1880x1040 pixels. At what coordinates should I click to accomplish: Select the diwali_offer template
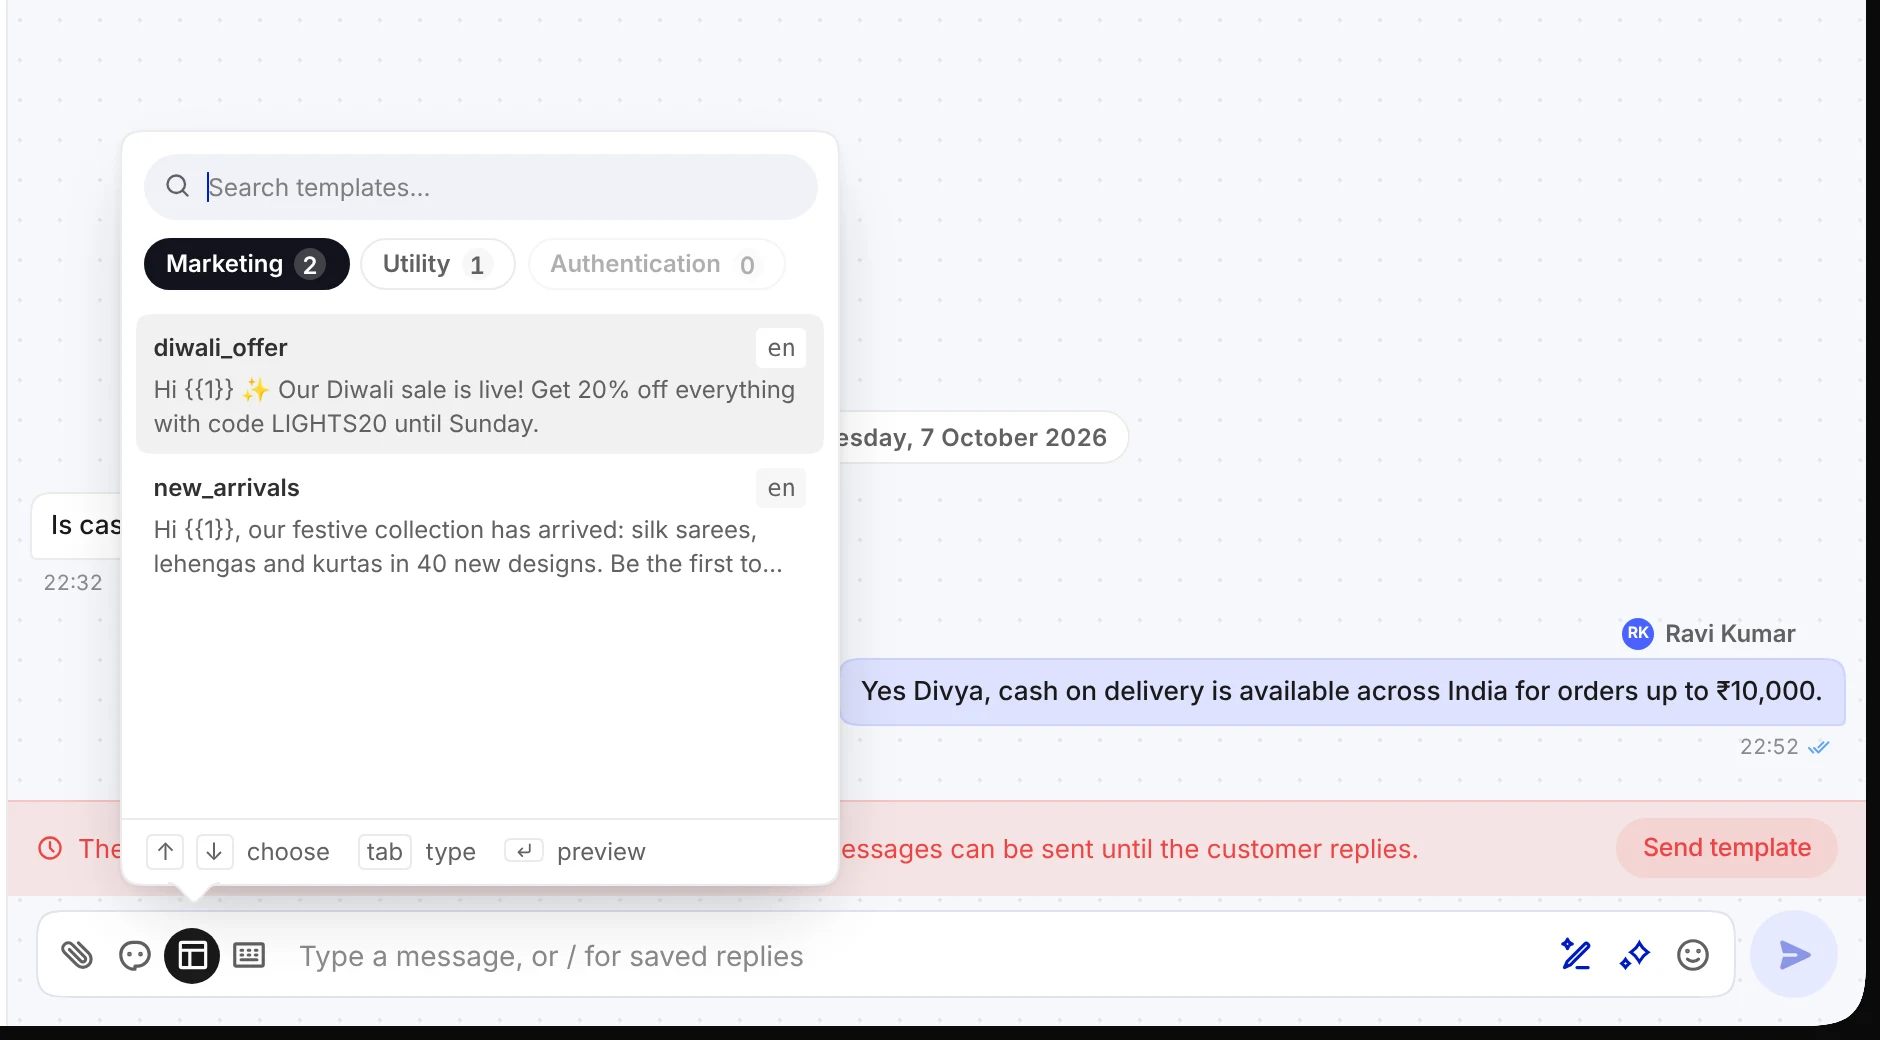tap(479, 384)
